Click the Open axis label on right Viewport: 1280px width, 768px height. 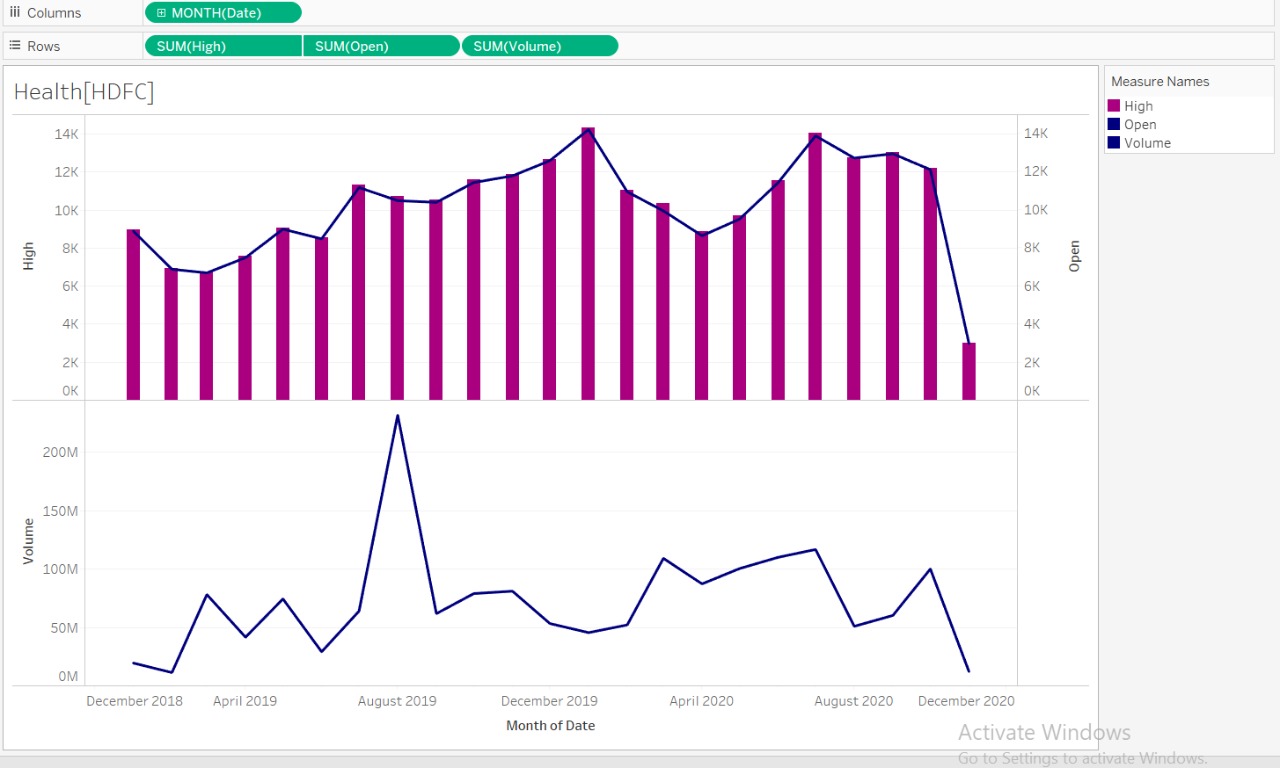(x=1075, y=256)
